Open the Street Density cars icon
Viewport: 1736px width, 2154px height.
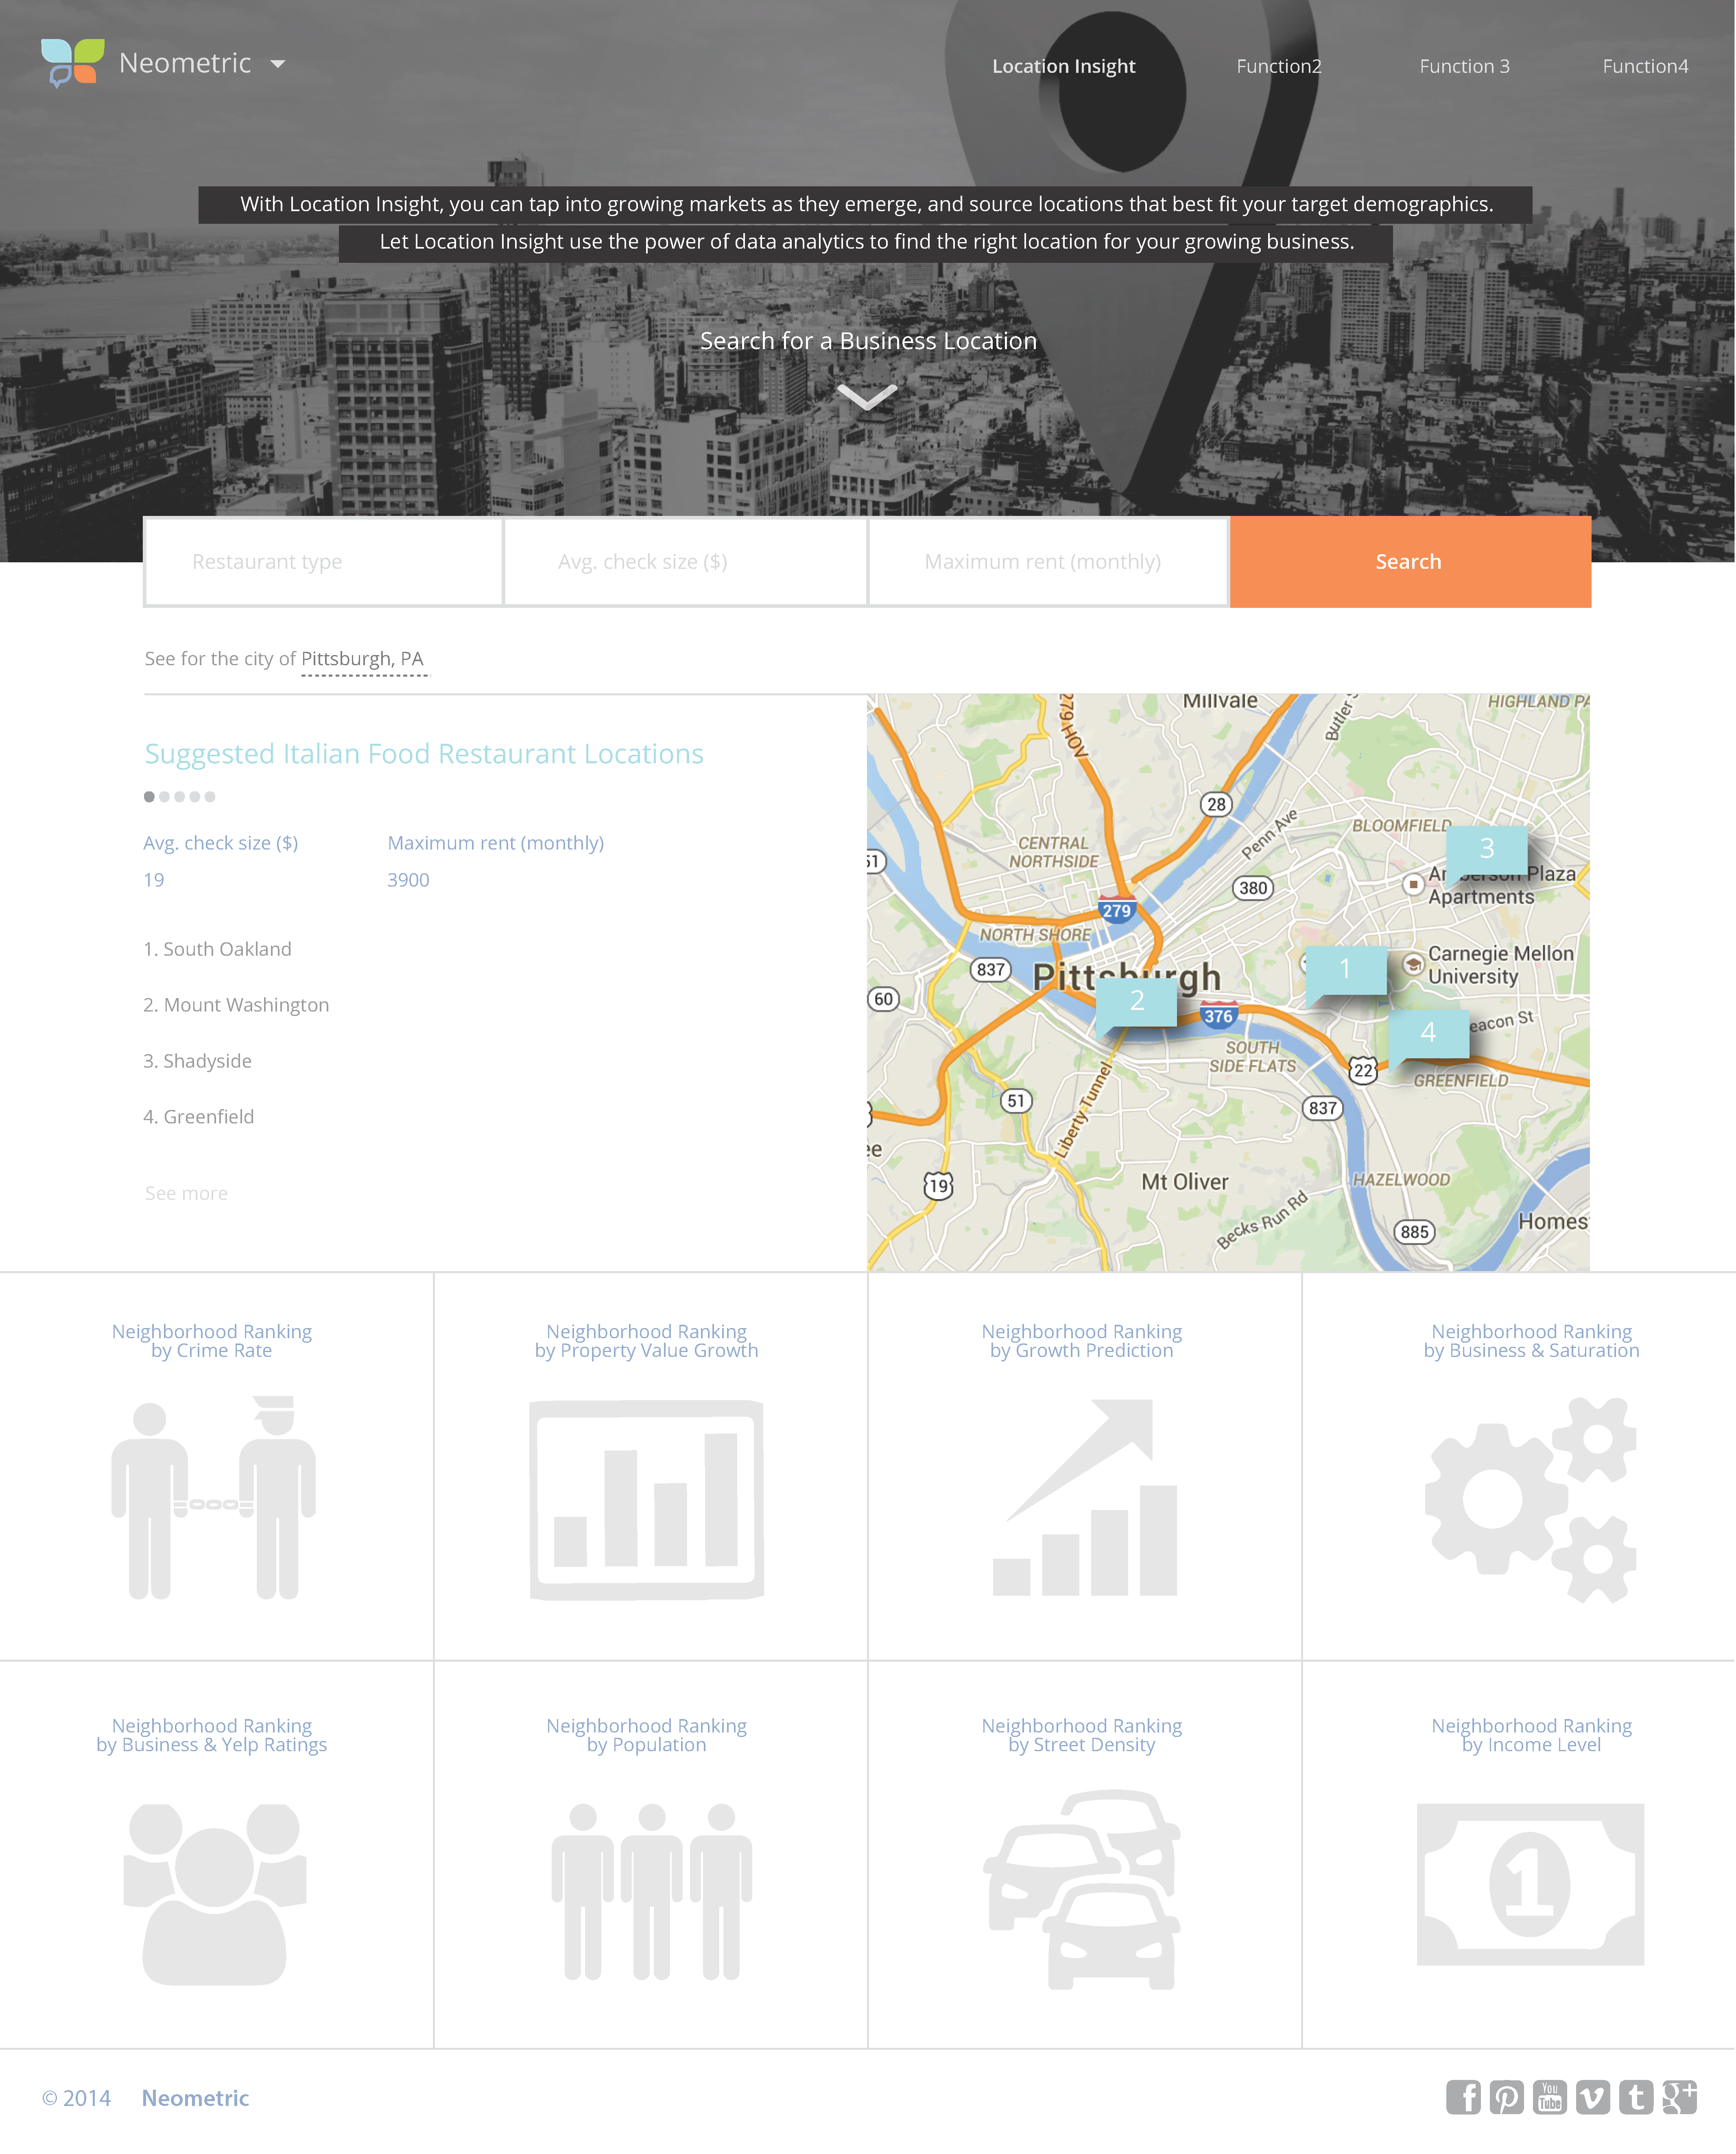pos(1083,1889)
